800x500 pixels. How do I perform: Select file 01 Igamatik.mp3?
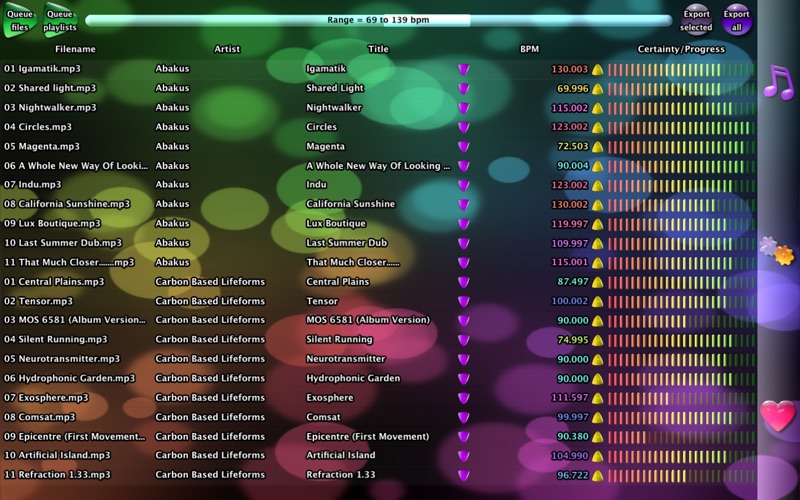(x=42, y=69)
